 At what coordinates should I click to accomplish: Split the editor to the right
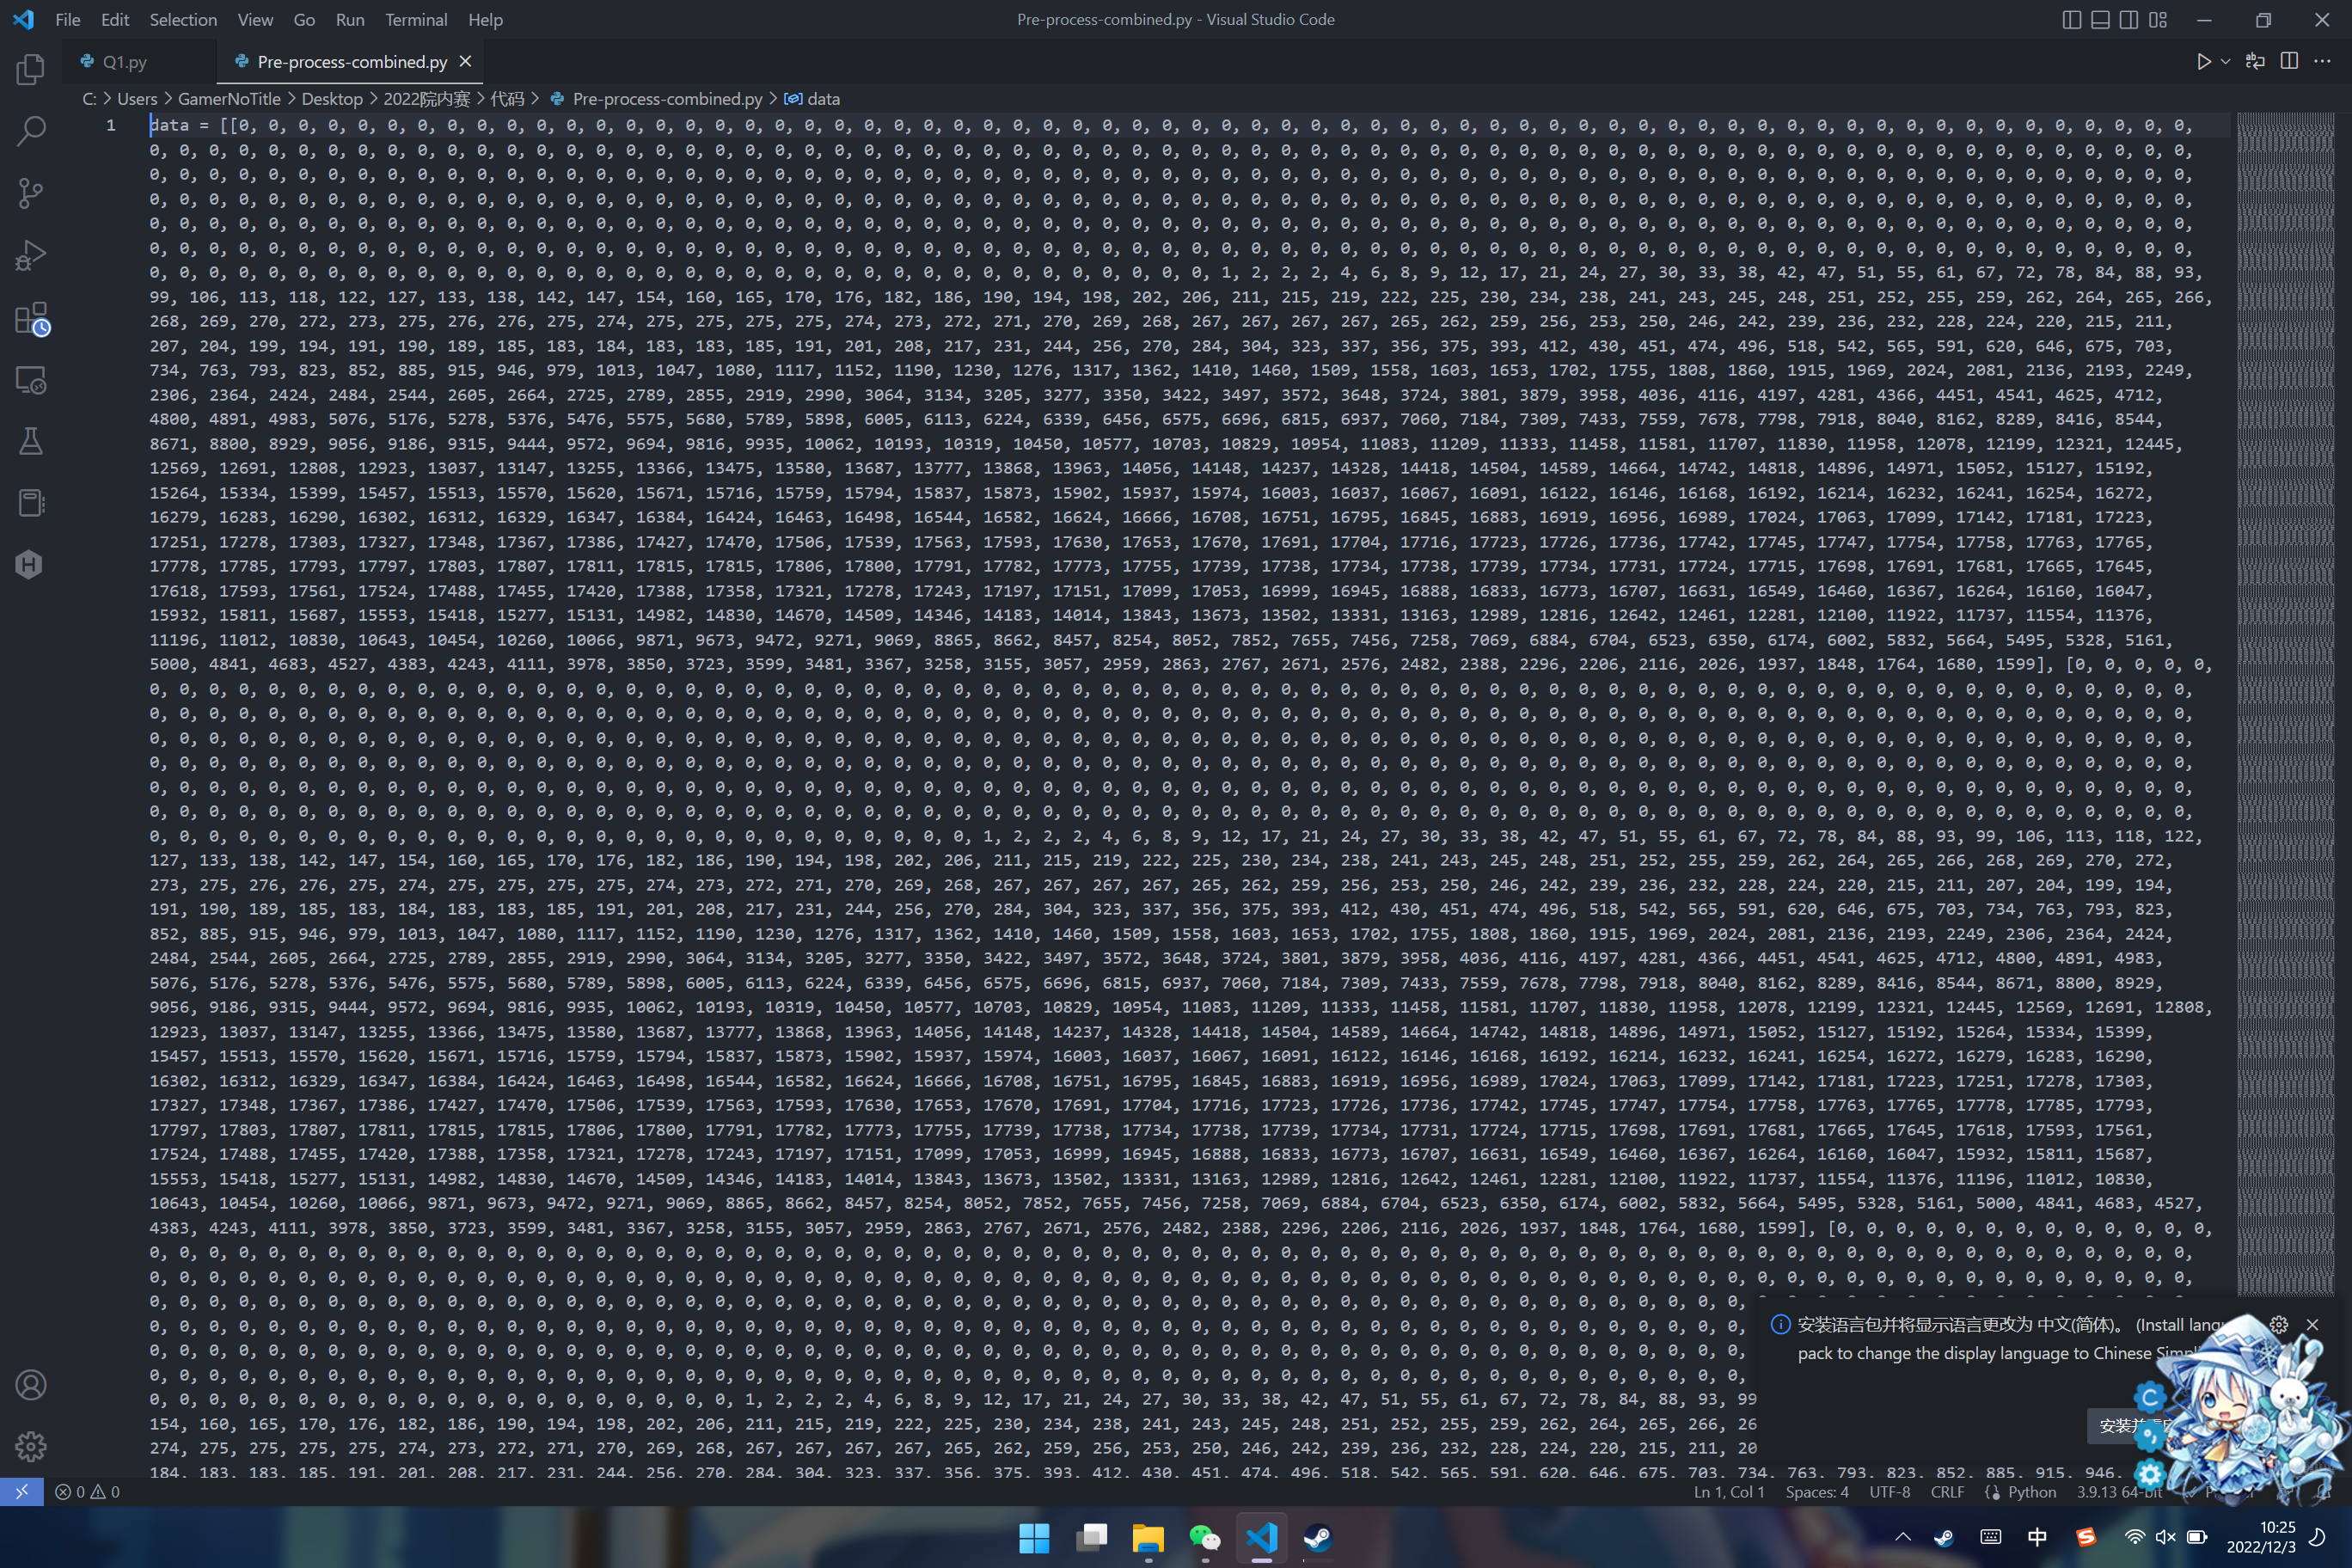2289,62
